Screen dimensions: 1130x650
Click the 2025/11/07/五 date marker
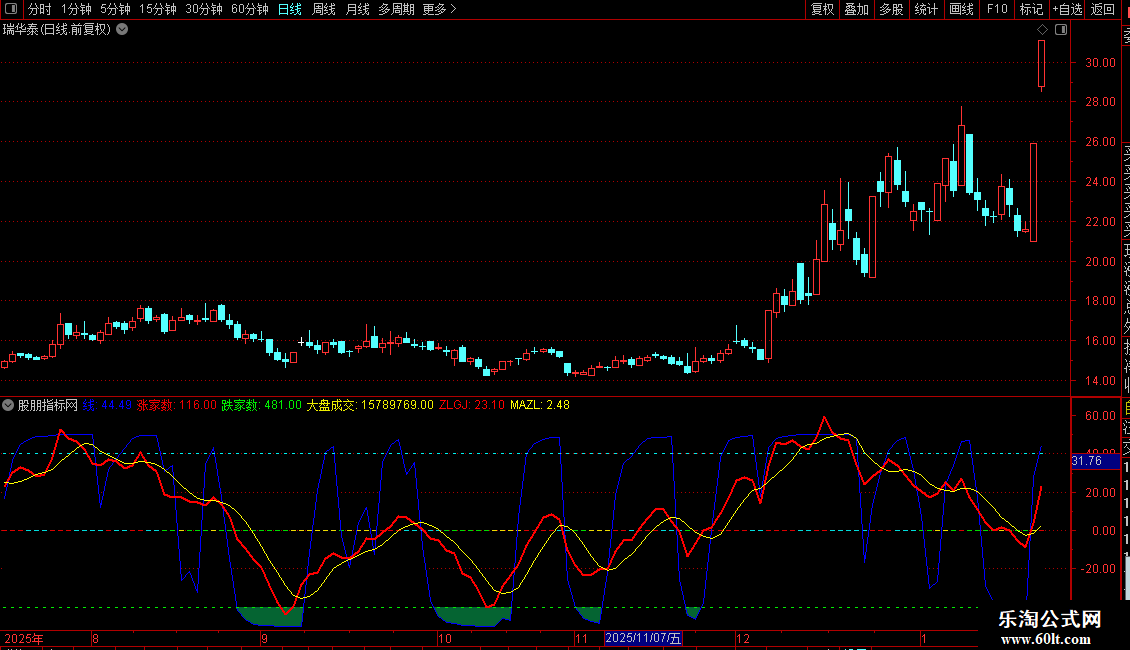pos(643,638)
